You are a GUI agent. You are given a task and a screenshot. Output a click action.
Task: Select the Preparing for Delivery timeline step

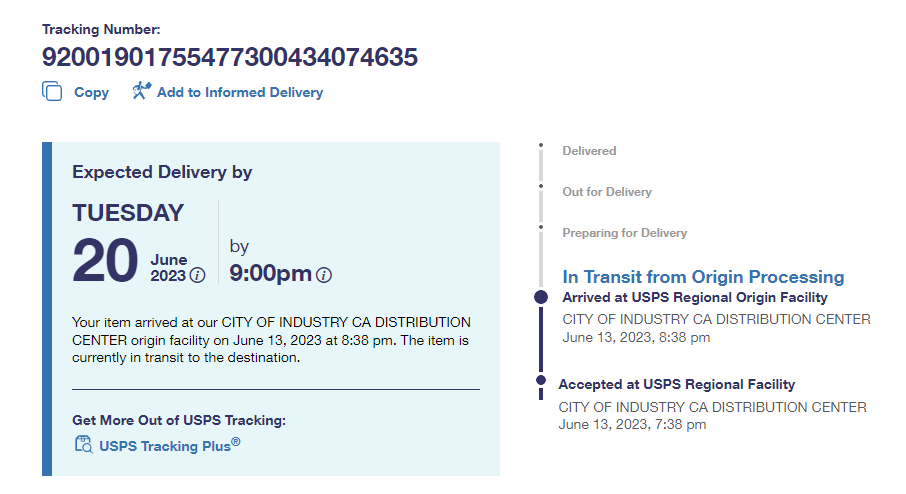(624, 233)
